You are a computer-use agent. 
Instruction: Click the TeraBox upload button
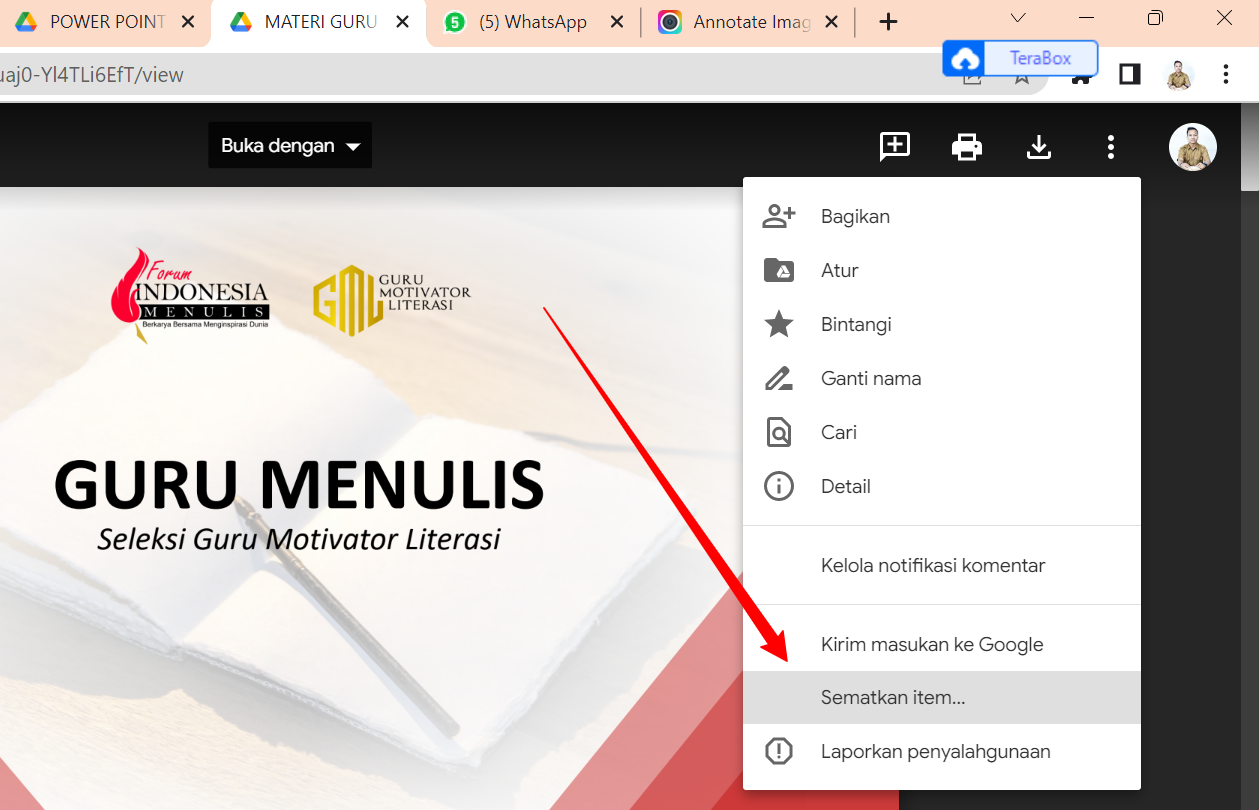pyautogui.click(x=1020, y=58)
